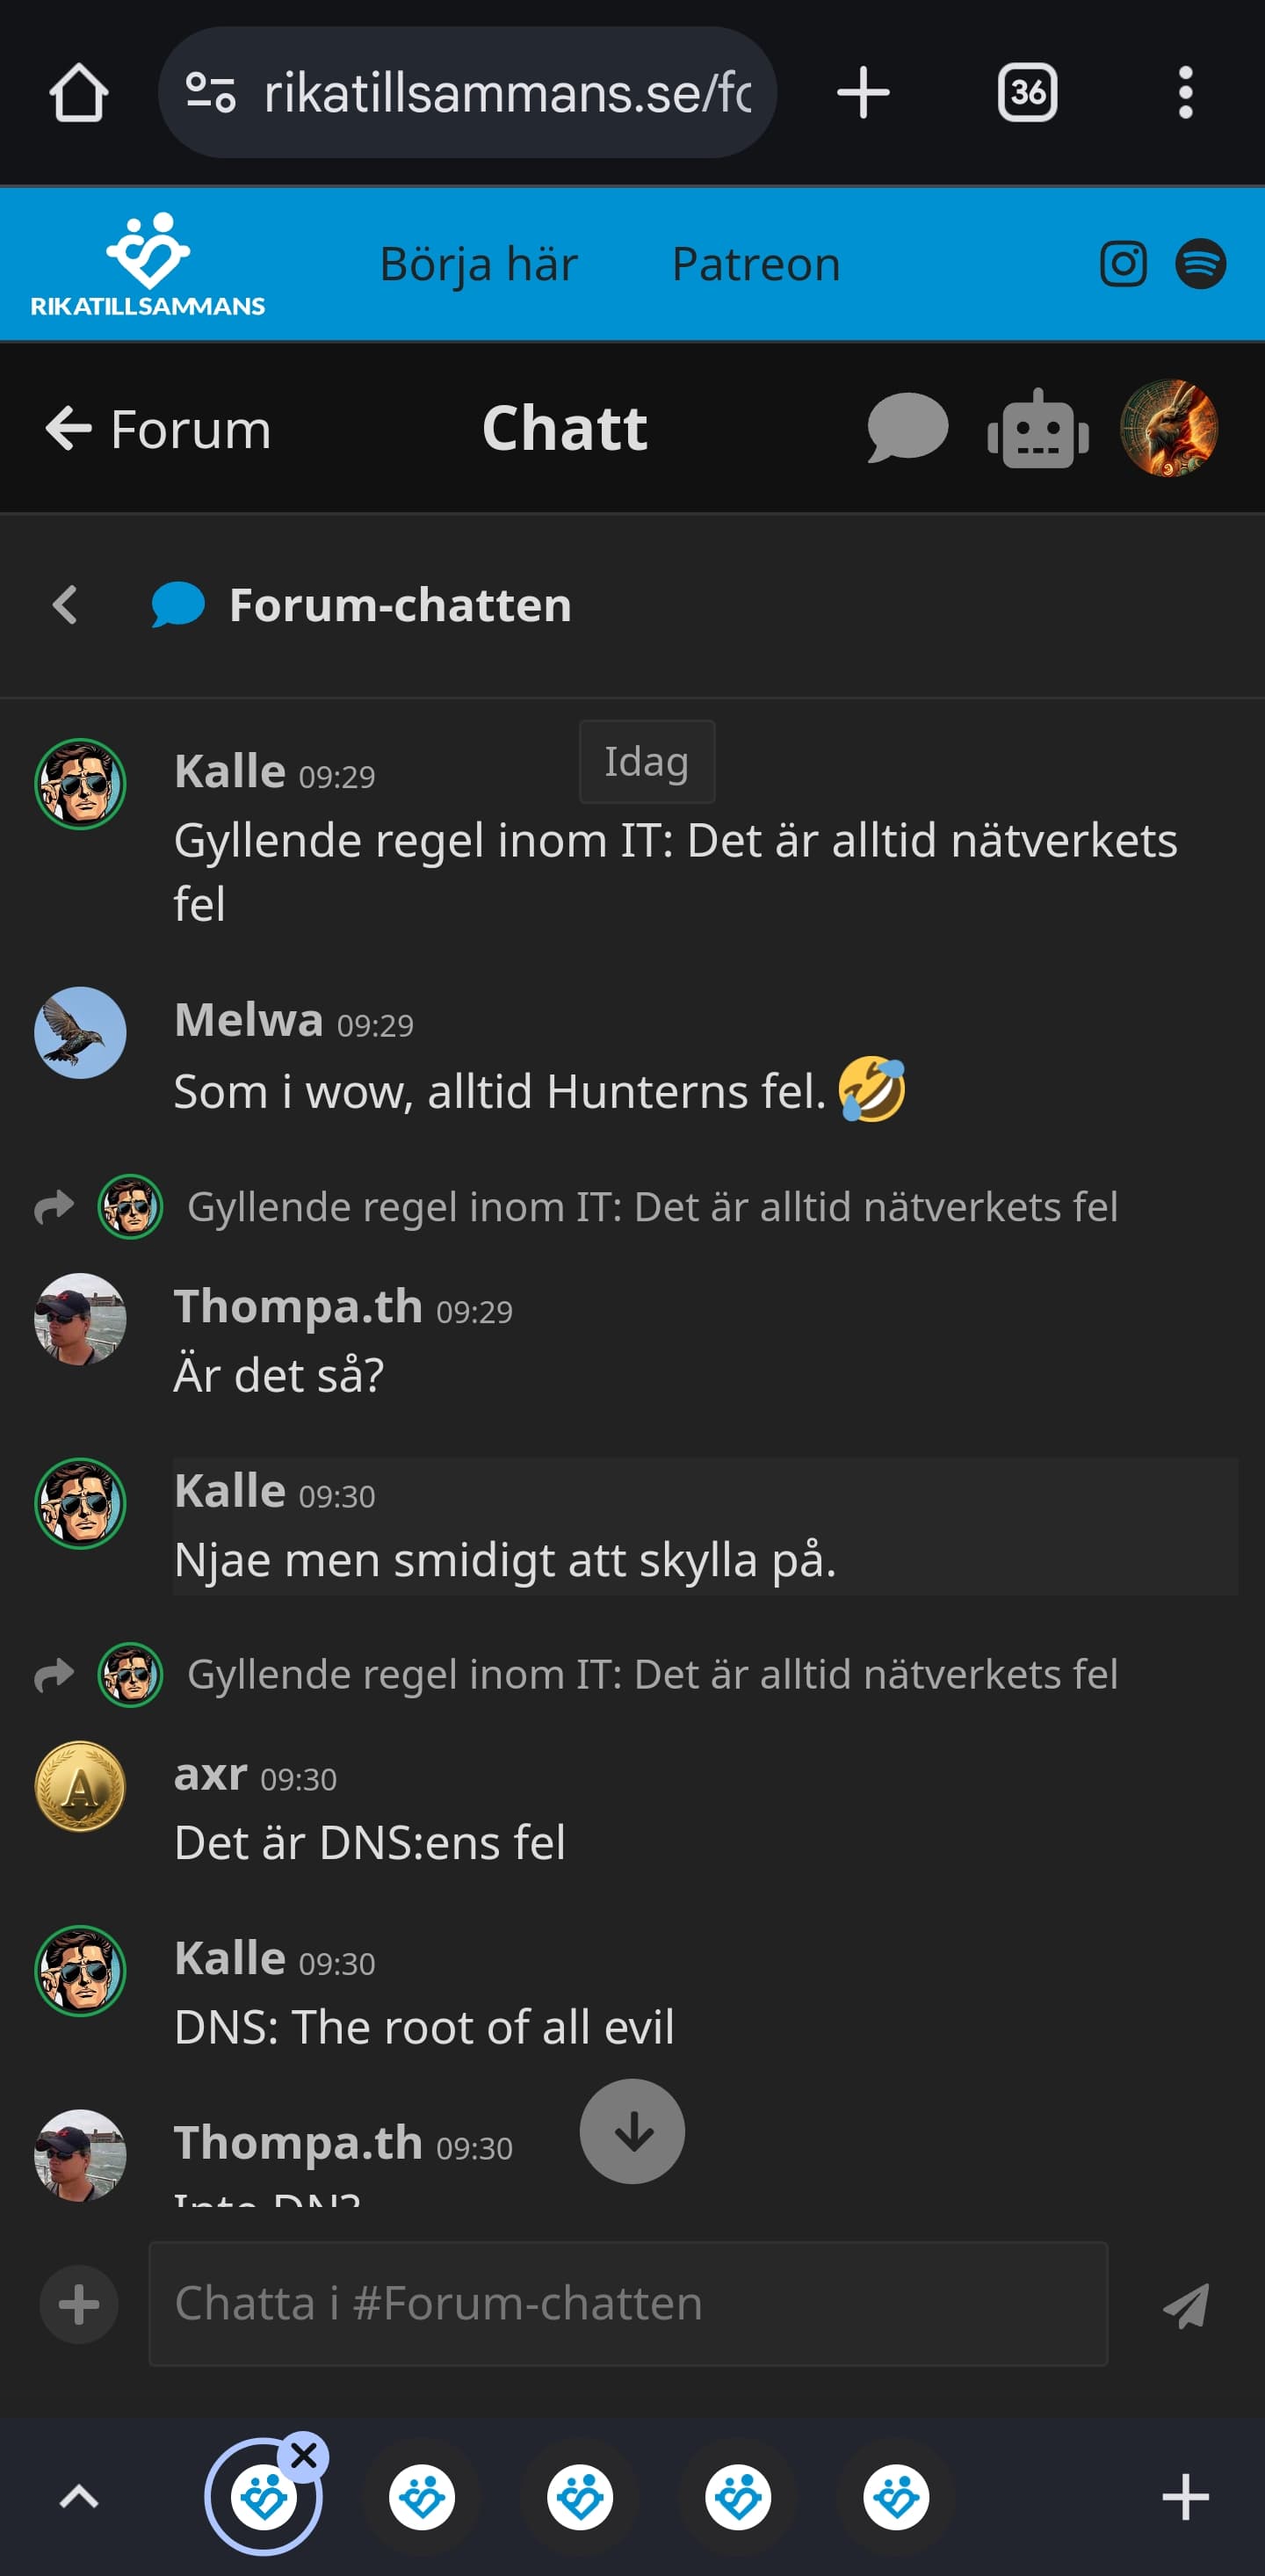The width and height of the screenshot is (1265, 2576).
Task: Open the tab switcher showing 36 tabs
Action: [1027, 93]
